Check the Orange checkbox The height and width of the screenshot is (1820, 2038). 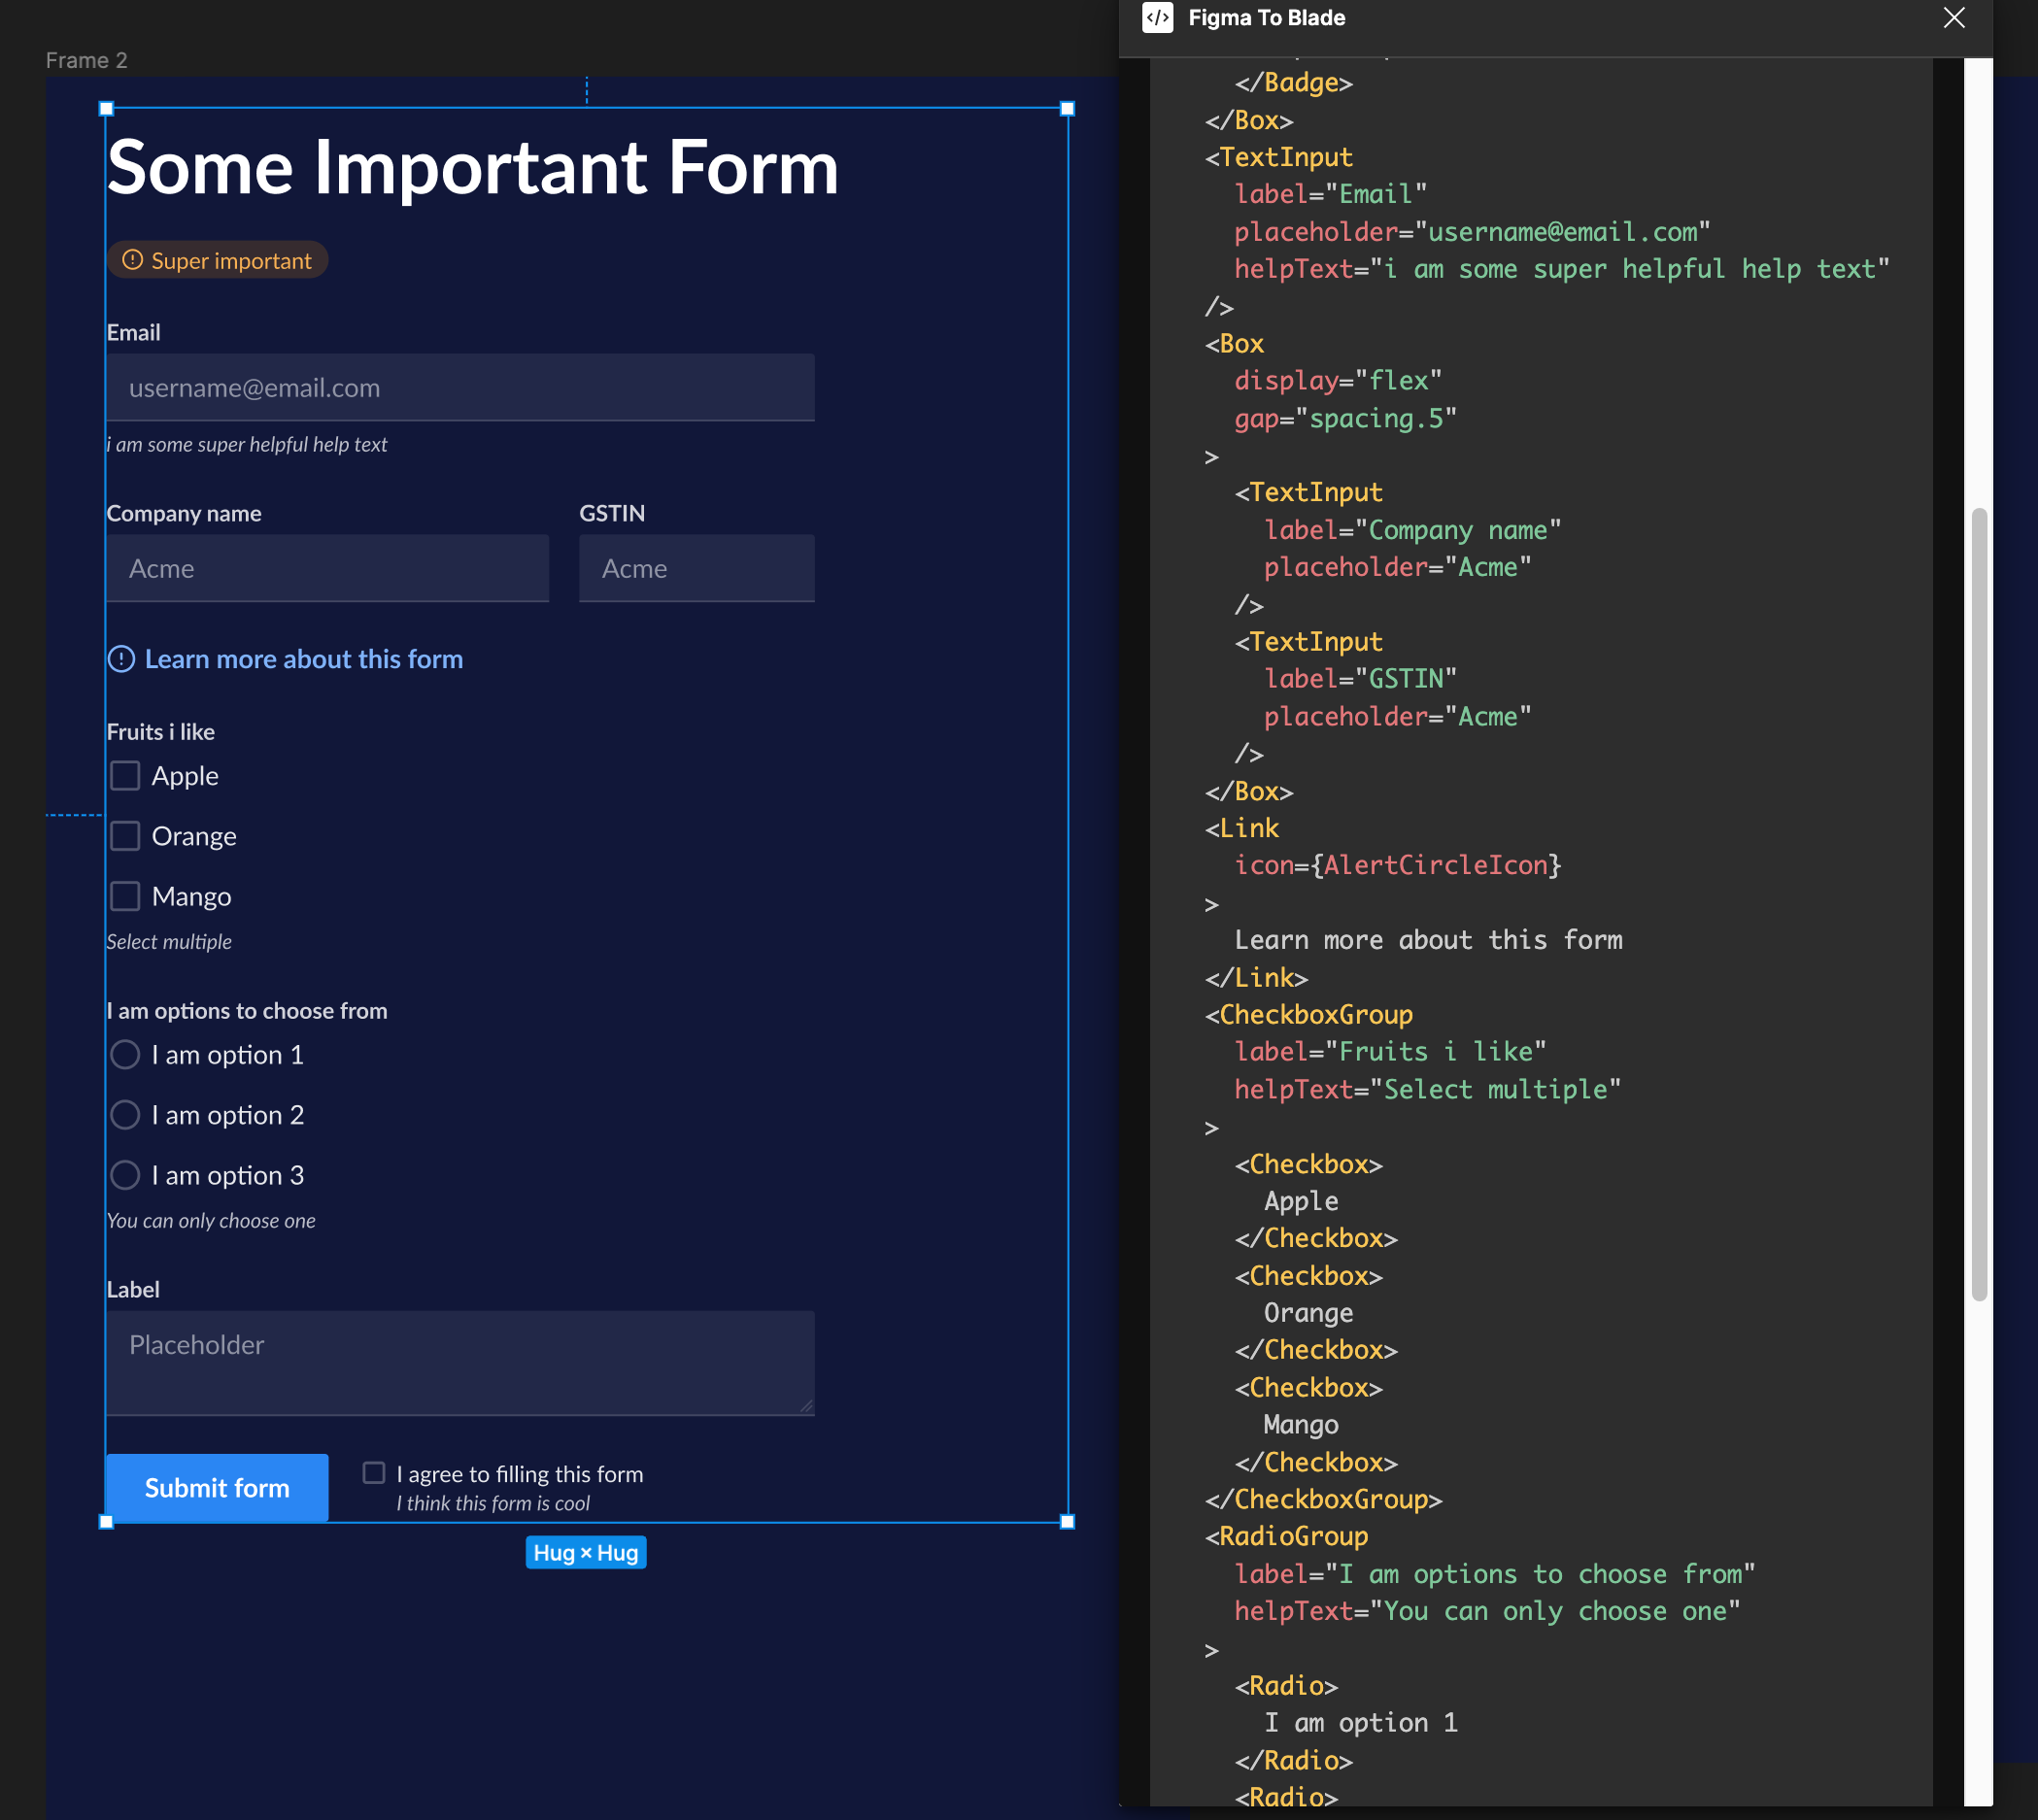click(x=125, y=836)
